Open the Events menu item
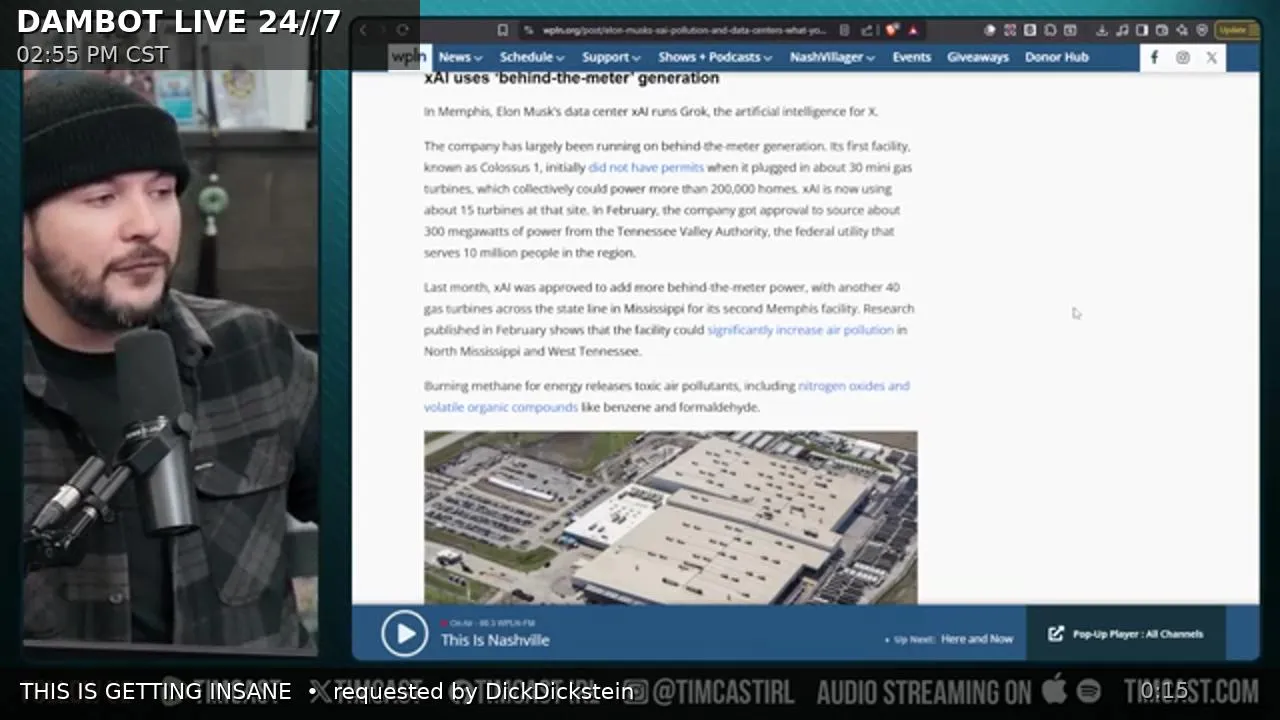 tap(911, 57)
